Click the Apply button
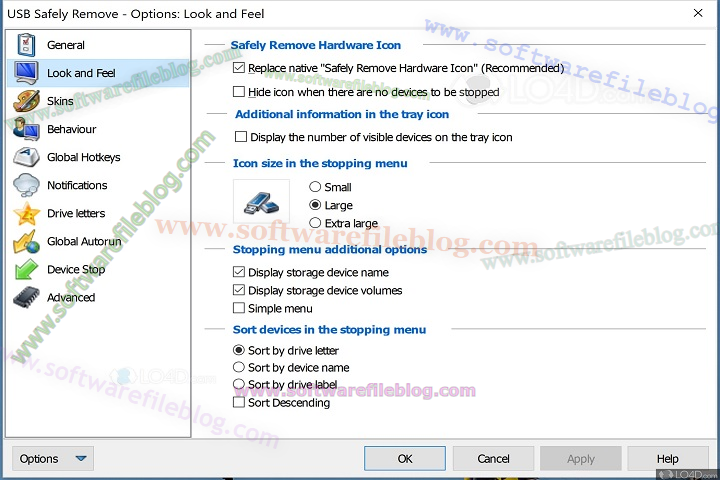Viewport: 720px width, 480px height. point(580,458)
